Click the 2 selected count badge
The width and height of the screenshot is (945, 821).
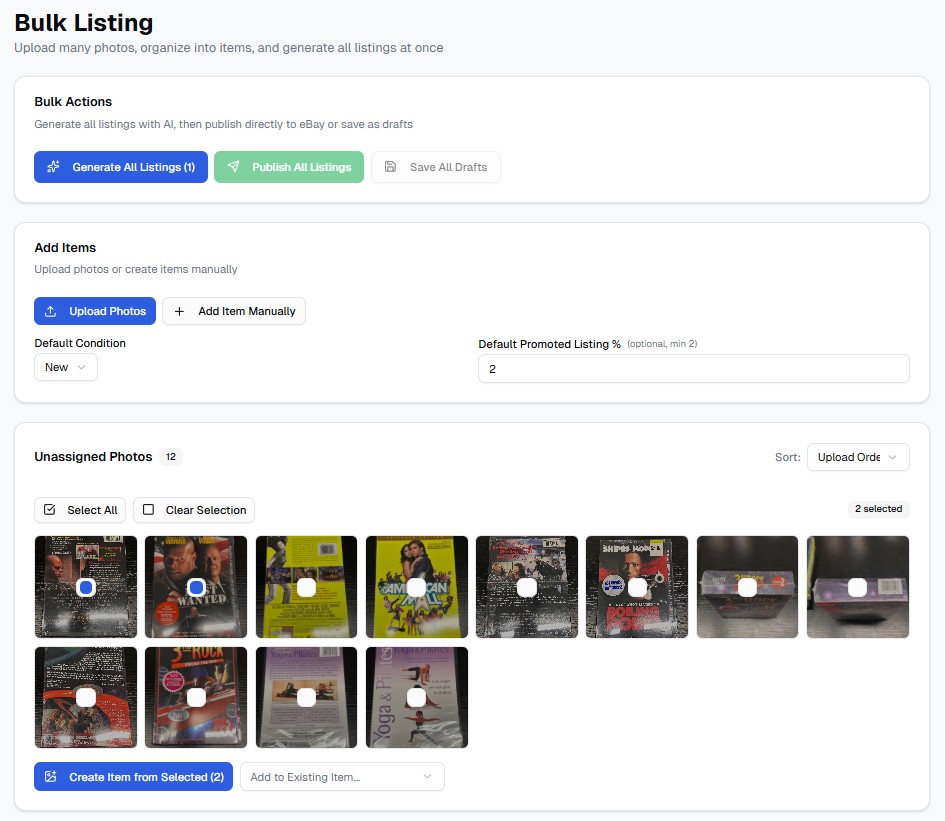pyautogui.click(x=878, y=509)
